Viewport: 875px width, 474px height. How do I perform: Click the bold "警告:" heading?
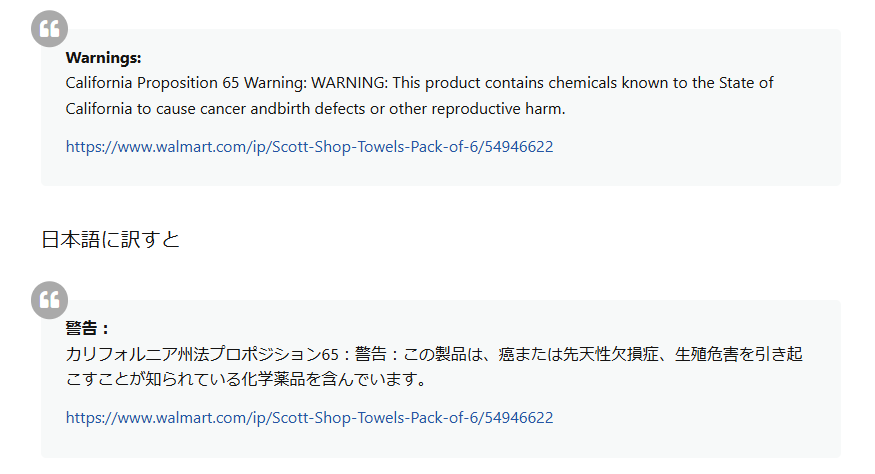86,328
